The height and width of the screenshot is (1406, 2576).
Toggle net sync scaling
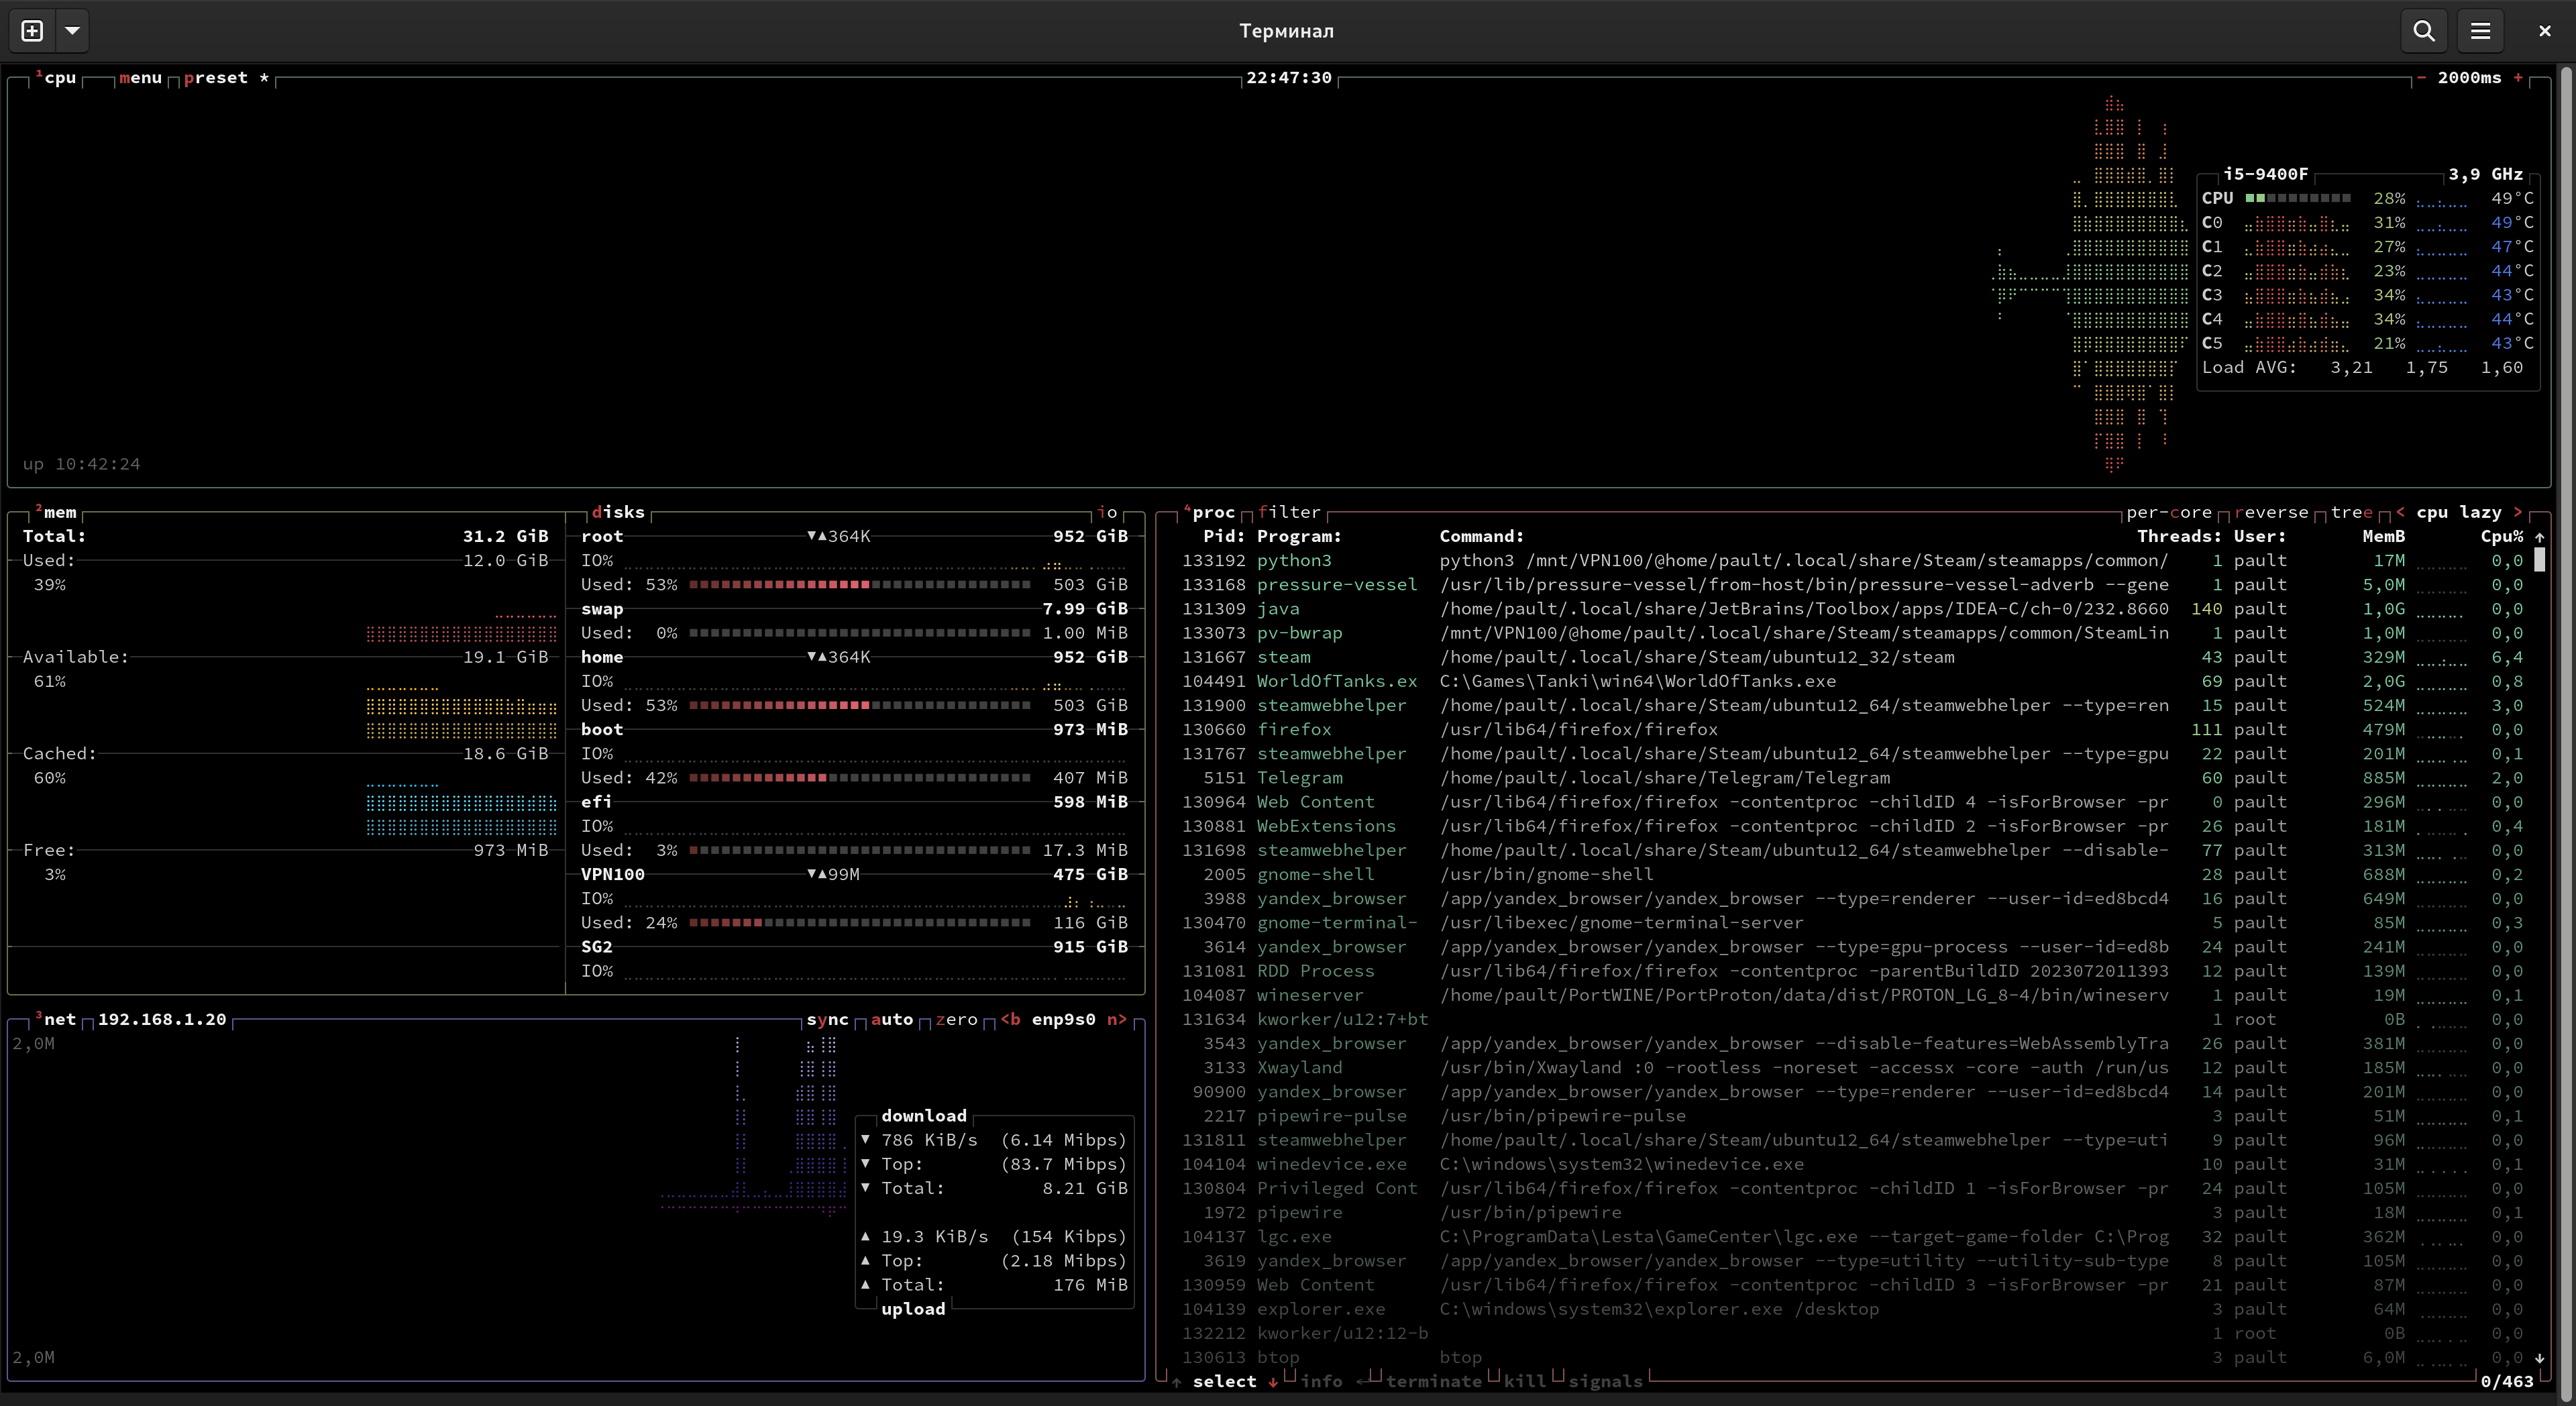coord(827,1019)
